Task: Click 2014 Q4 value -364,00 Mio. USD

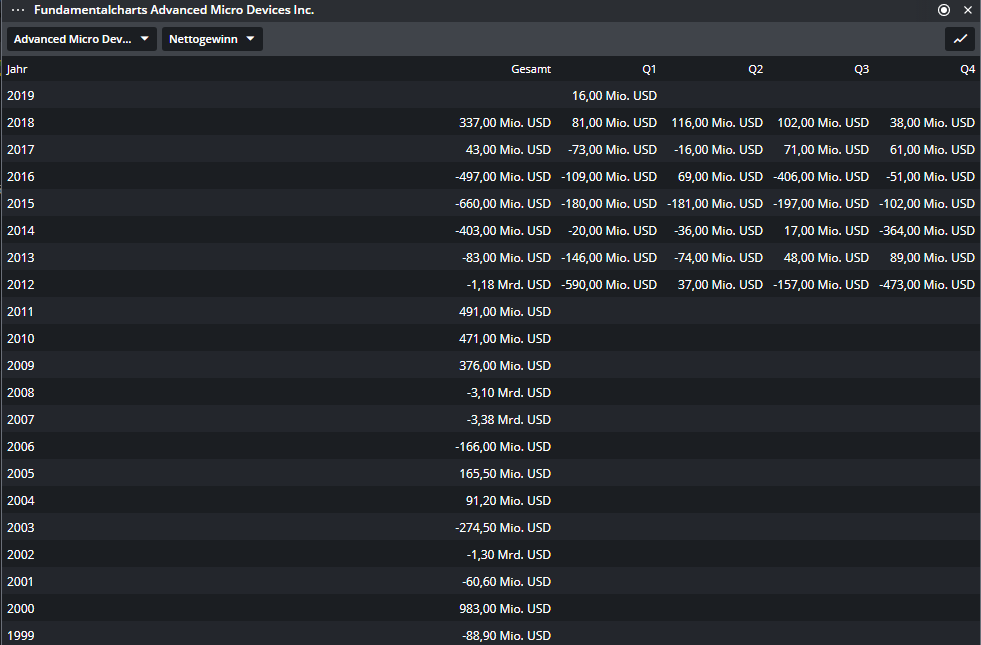Action: tap(927, 230)
